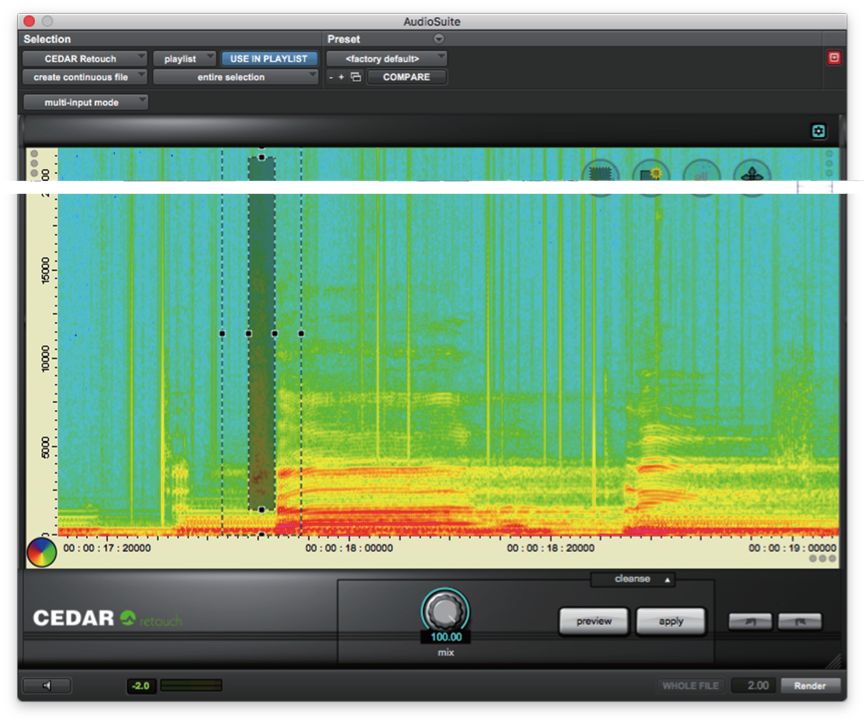This screenshot has height=723, width=865.
Task: Select the leaf-shaped tool icon
Action: (751, 175)
